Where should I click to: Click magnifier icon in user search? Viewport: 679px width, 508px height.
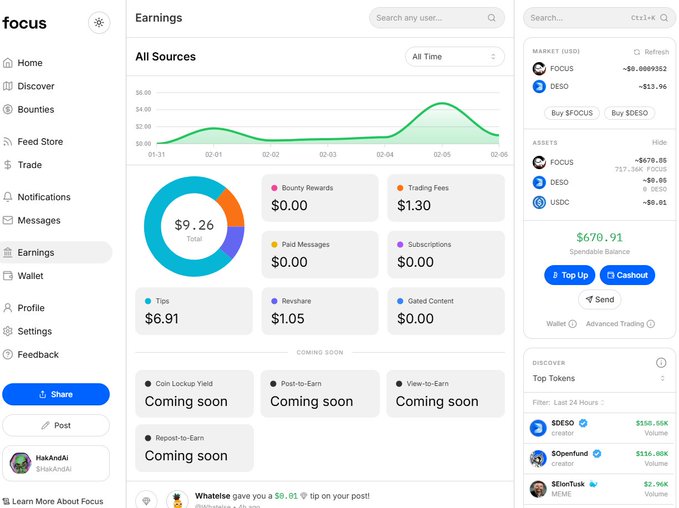click(491, 18)
